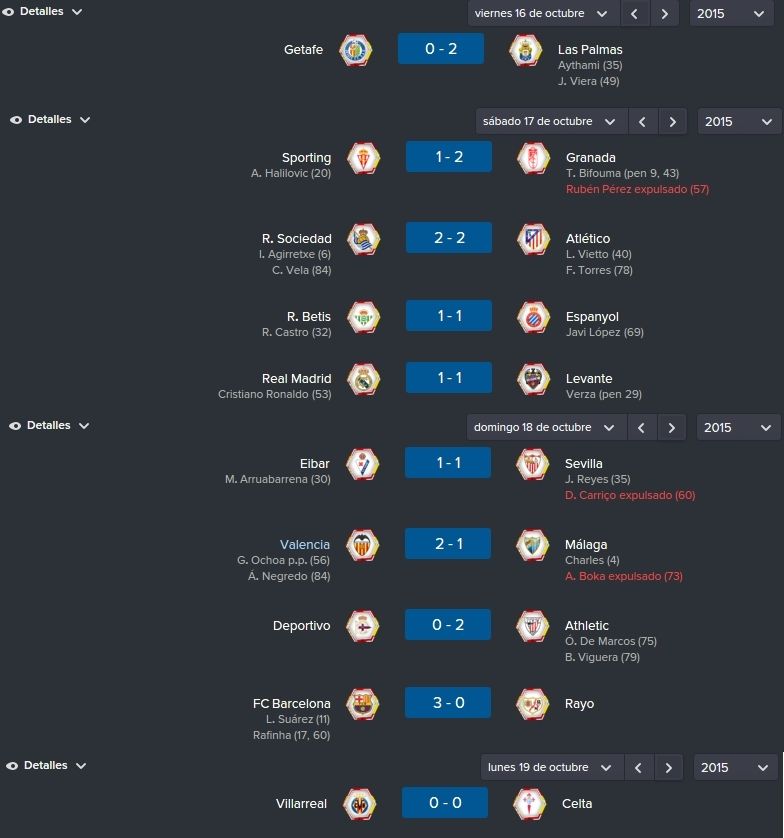This screenshot has height=838, width=784.
Task: Expand the Detalles chevron for domingo 18
Action: pyautogui.click(x=84, y=426)
